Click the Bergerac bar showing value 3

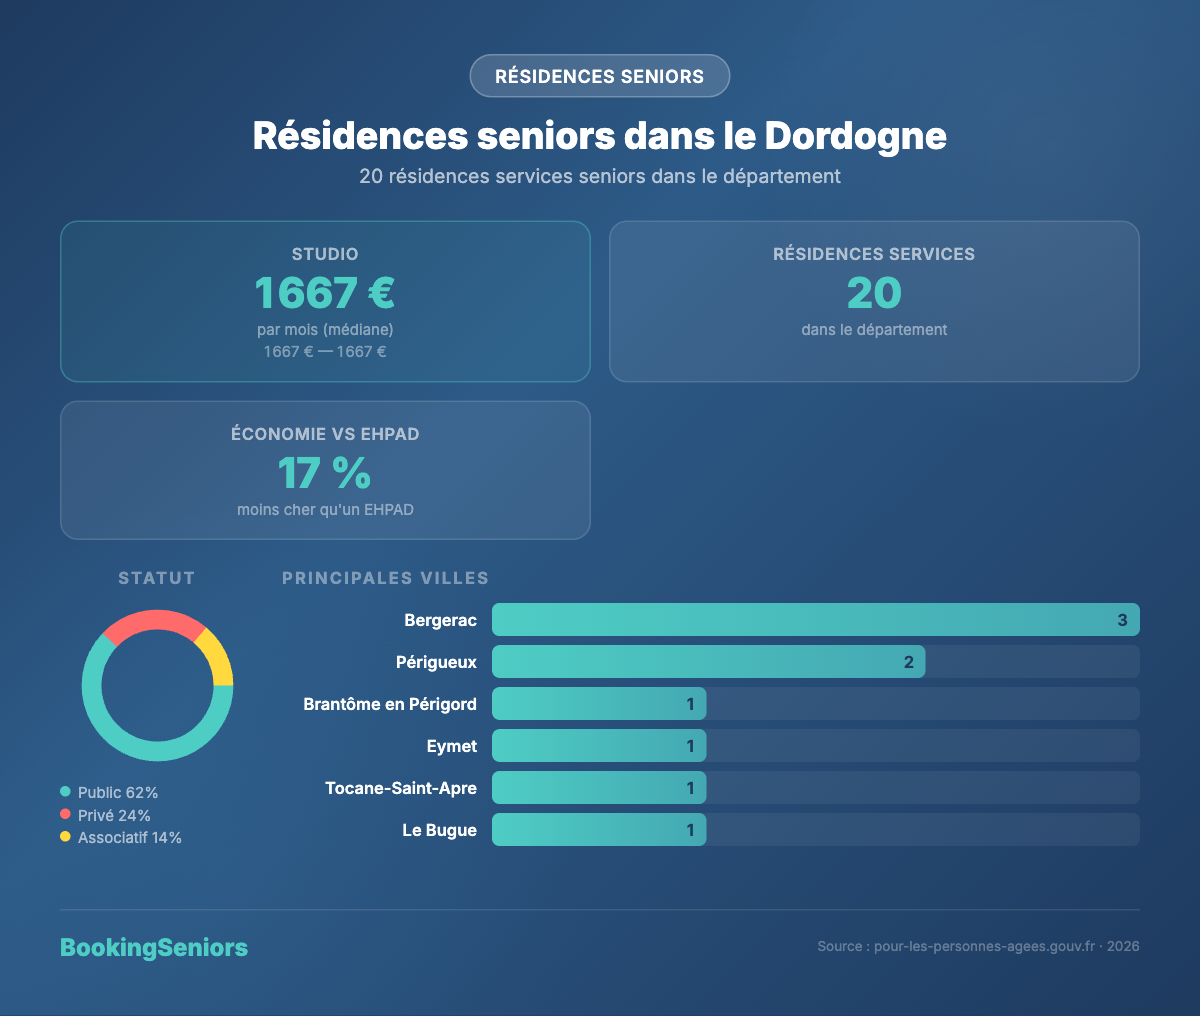(815, 619)
